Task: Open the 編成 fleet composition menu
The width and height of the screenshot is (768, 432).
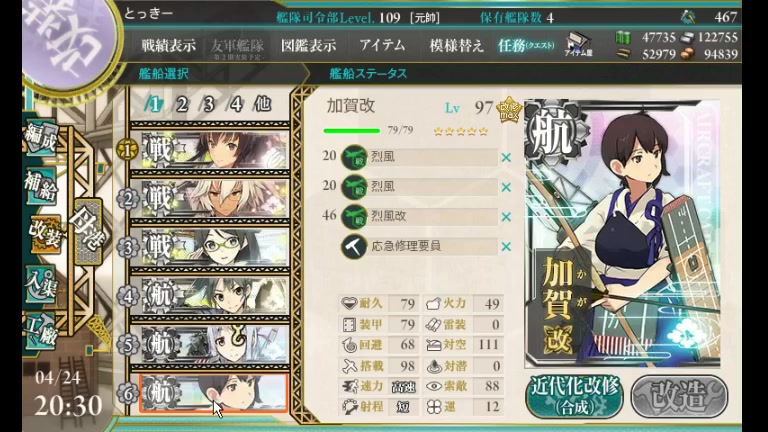Action: [x=41, y=138]
